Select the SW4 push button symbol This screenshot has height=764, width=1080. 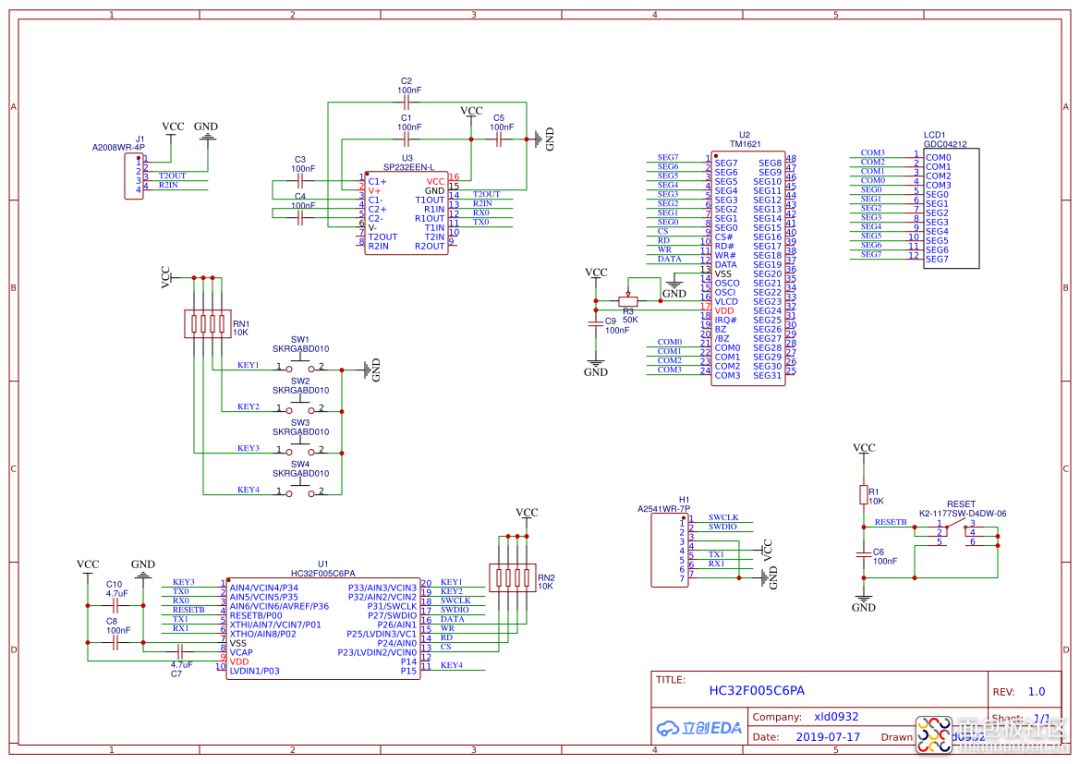pyautogui.click(x=300, y=493)
